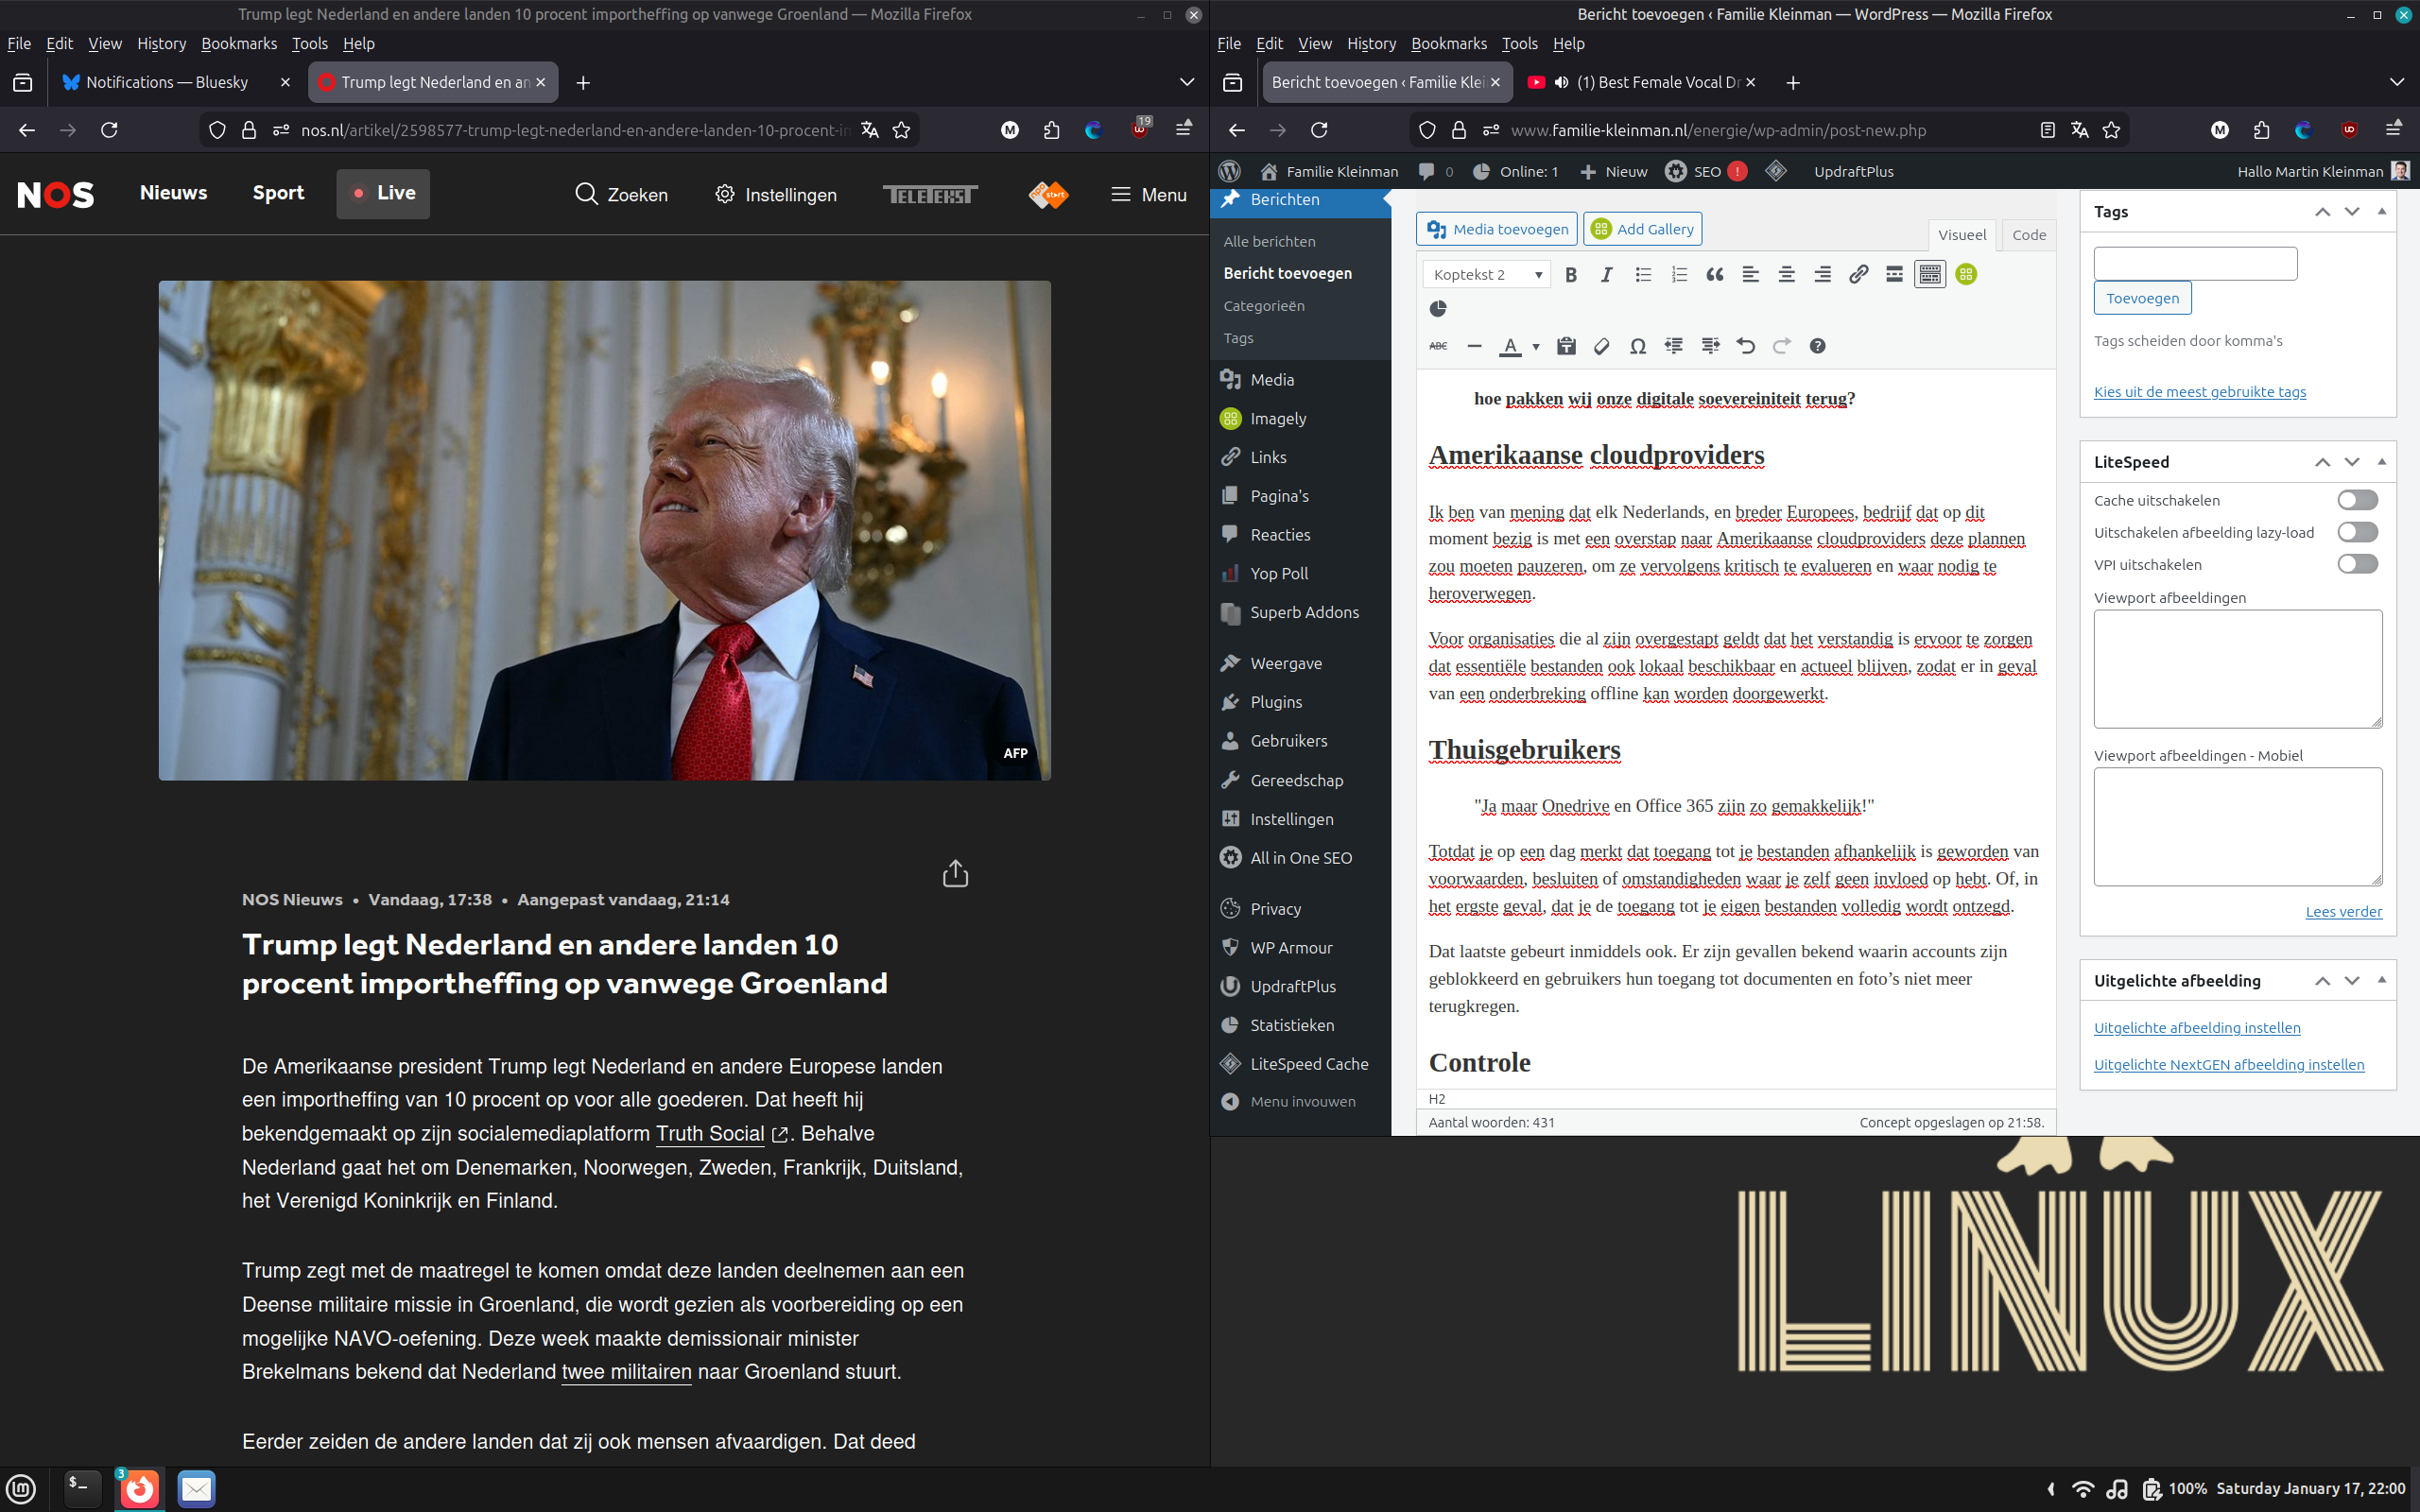Viewport: 2420px width, 1512px height.
Task: Click the share icon above NOS article
Action: click(955, 873)
